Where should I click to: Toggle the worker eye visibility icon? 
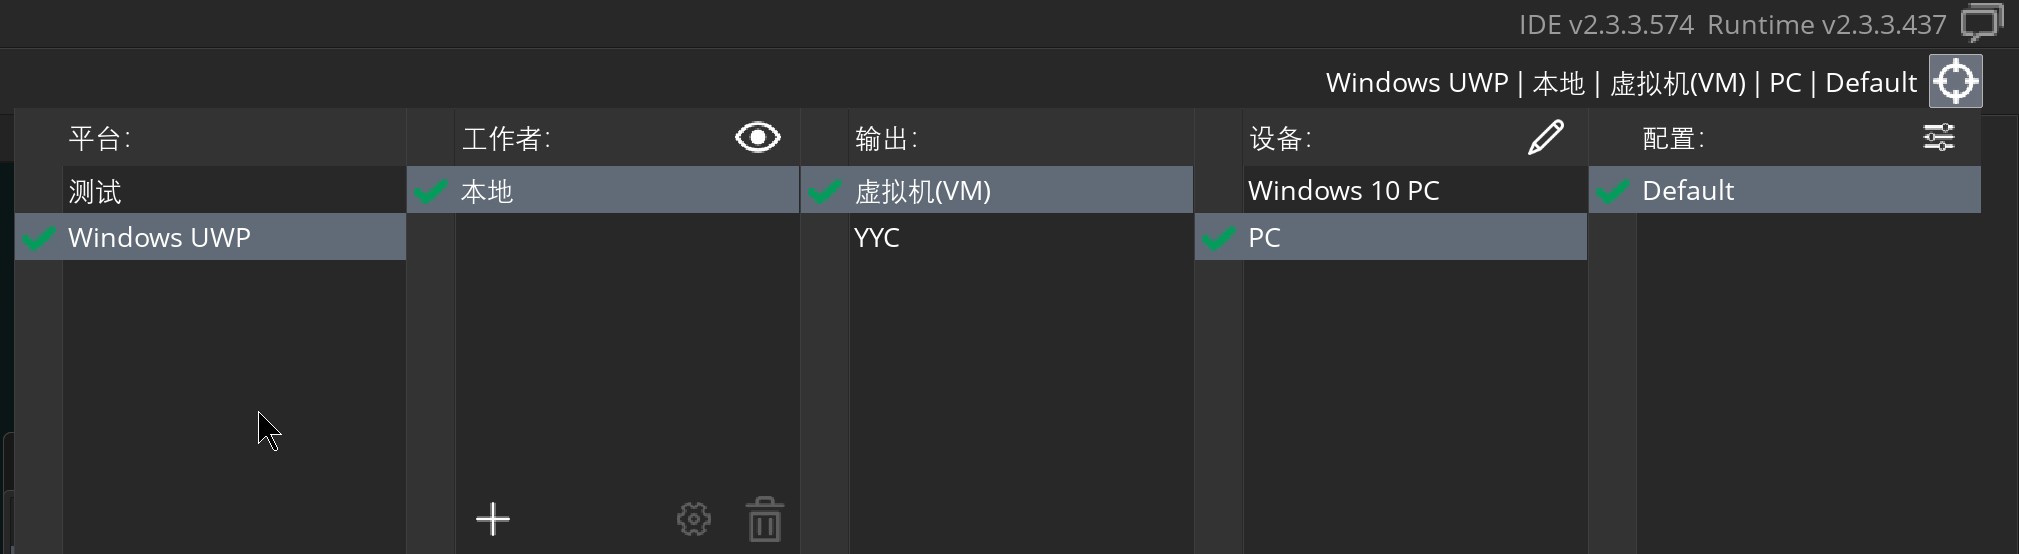pos(757,137)
